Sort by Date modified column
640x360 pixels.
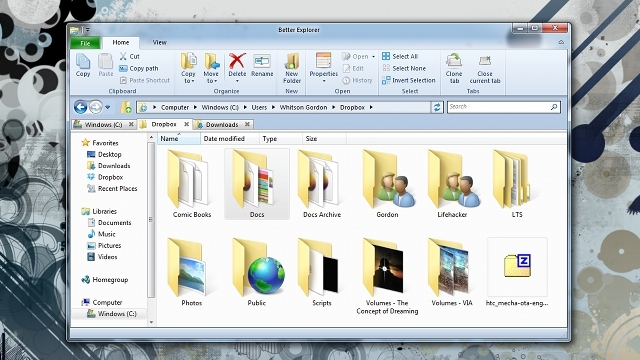pyautogui.click(x=230, y=139)
